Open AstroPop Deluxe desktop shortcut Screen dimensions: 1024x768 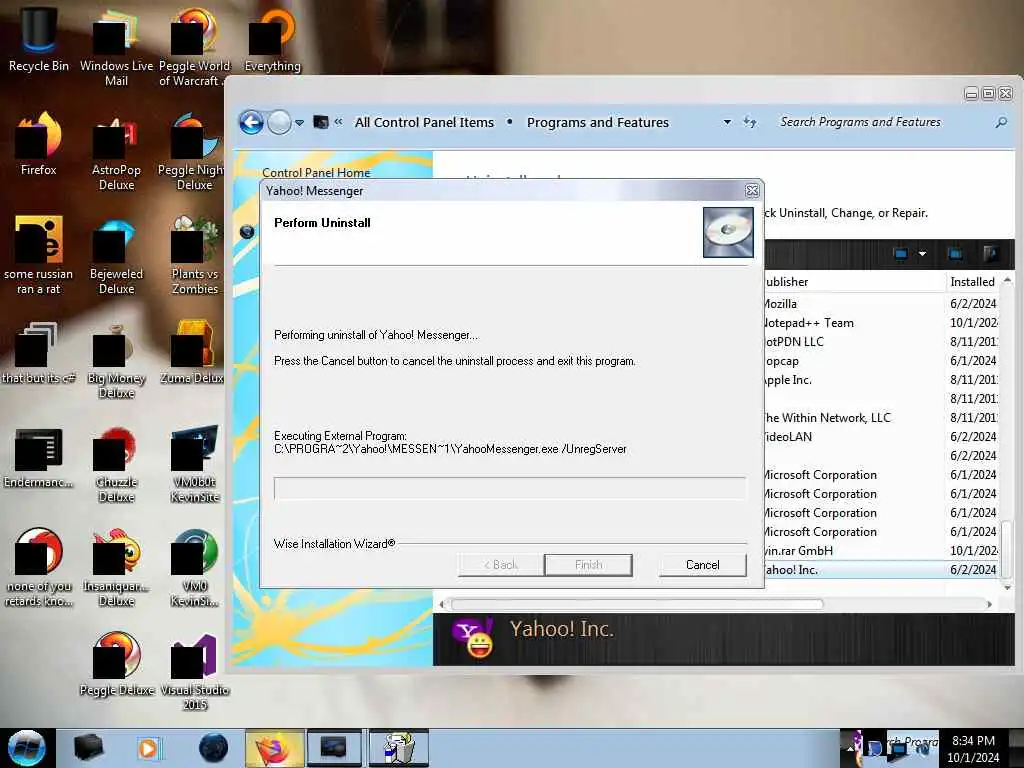(116, 152)
